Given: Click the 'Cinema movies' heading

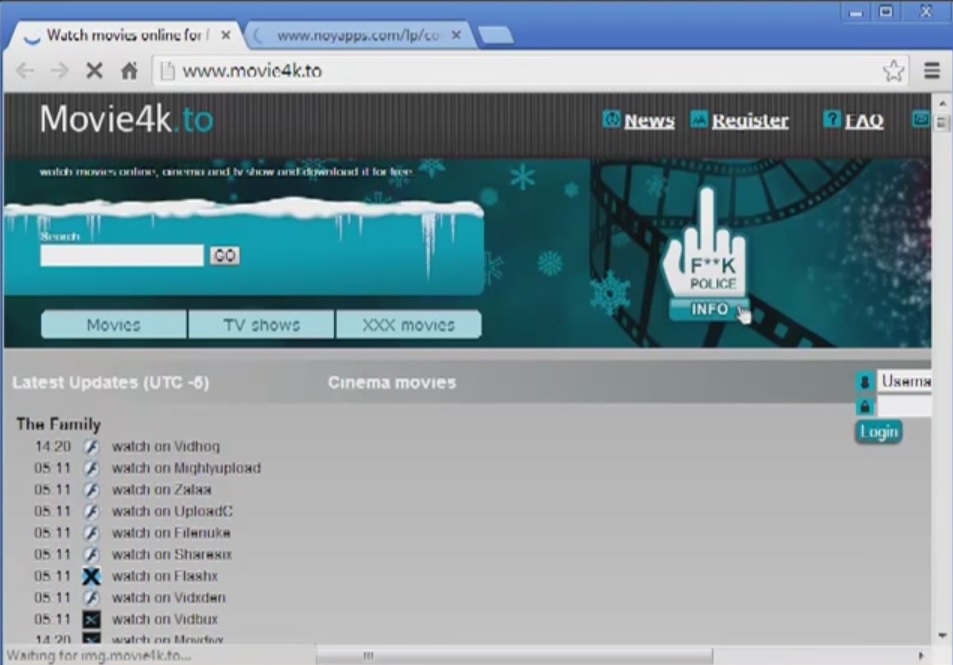Looking at the screenshot, I should pos(392,382).
